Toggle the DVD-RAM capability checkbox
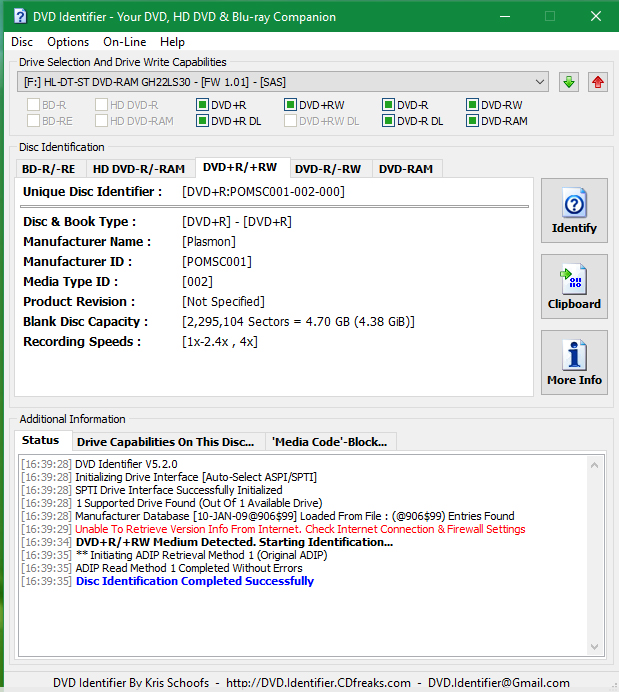This screenshot has height=692, width=619. [x=472, y=121]
